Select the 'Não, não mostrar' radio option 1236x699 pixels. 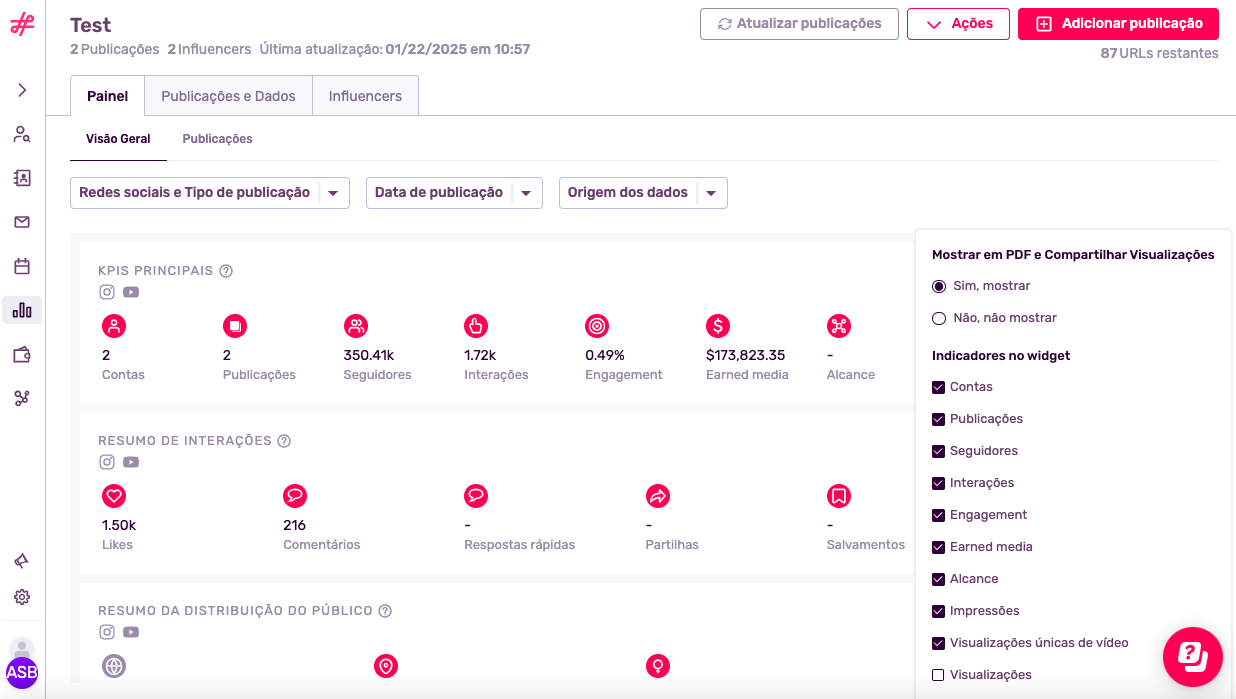pyautogui.click(x=939, y=318)
